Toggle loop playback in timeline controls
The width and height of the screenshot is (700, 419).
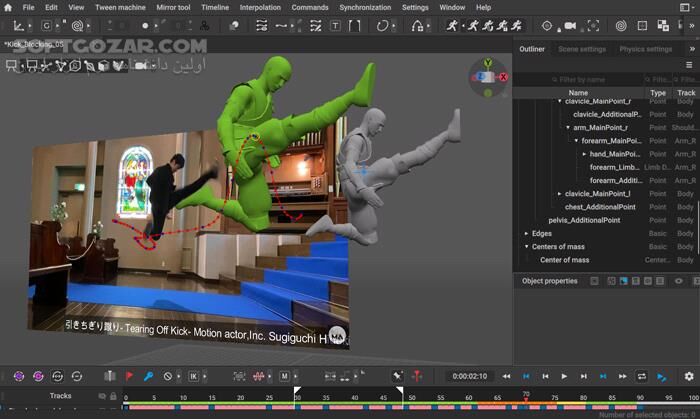click(641, 376)
